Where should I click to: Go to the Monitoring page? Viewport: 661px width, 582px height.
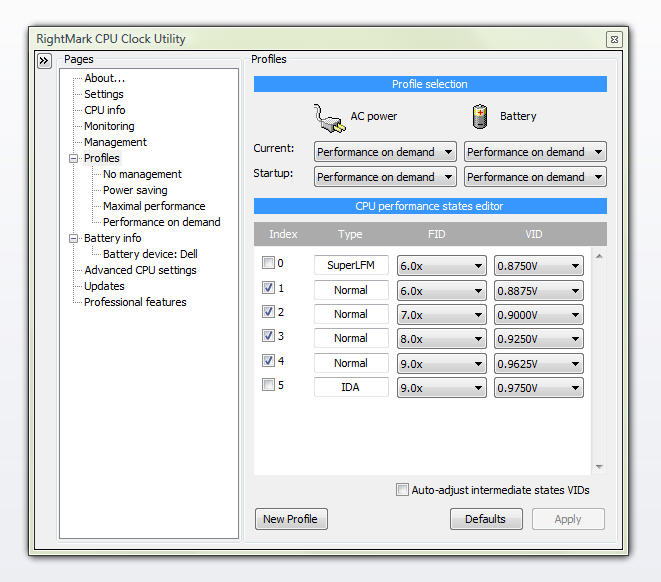click(109, 126)
